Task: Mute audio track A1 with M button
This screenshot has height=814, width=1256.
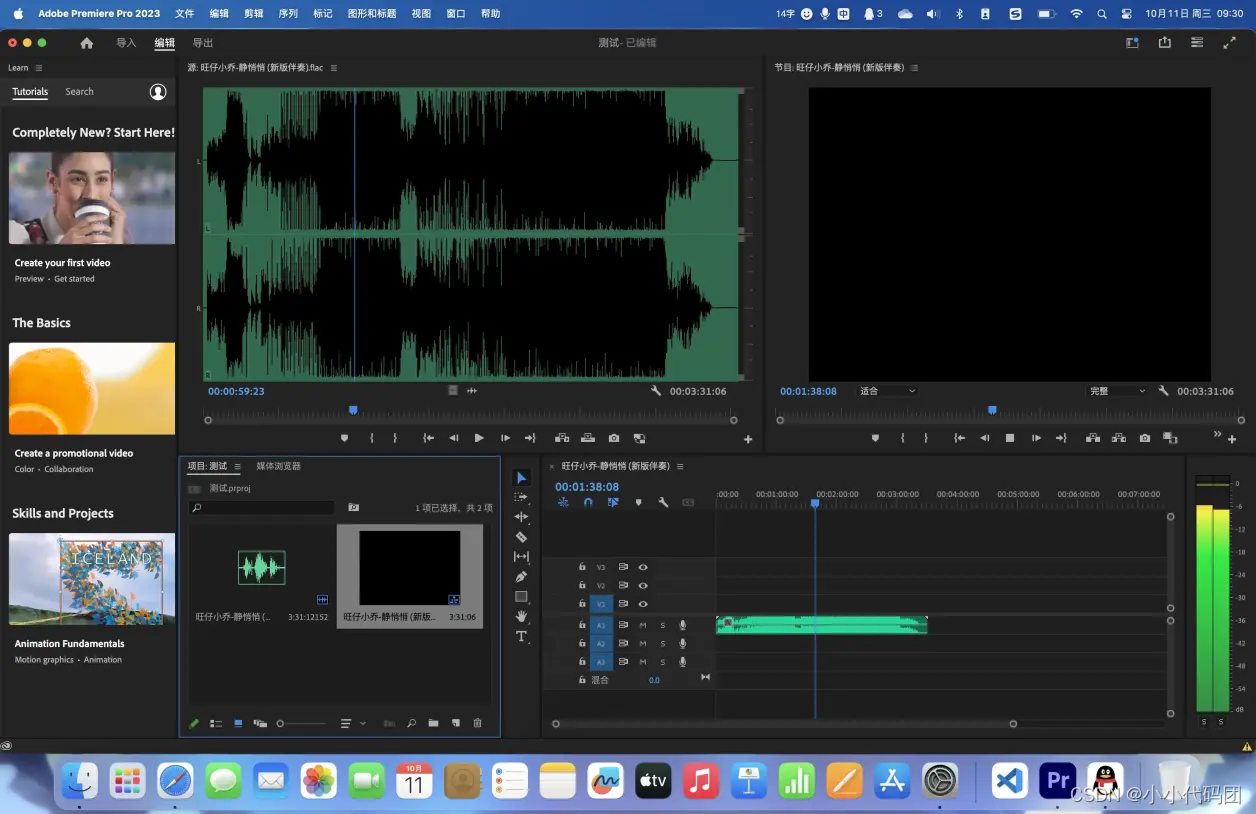Action: pos(643,625)
